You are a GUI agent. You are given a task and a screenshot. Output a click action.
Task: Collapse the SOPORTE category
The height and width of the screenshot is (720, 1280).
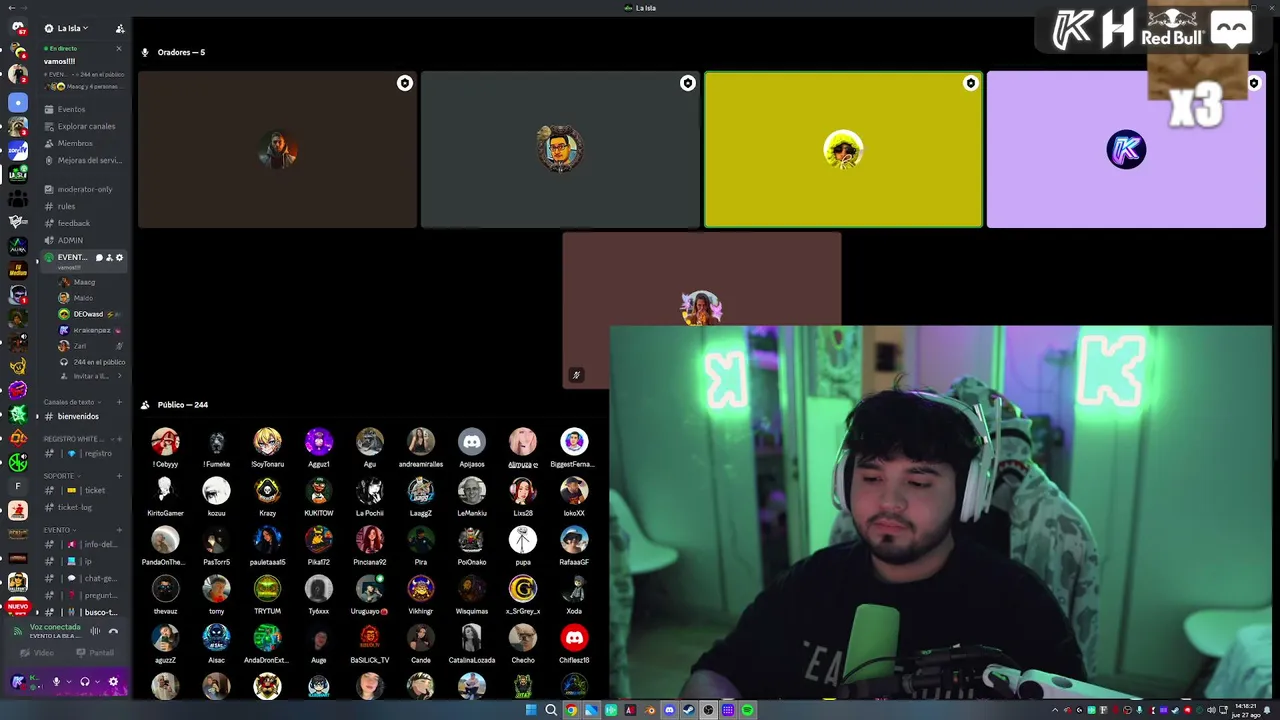(x=60, y=476)
